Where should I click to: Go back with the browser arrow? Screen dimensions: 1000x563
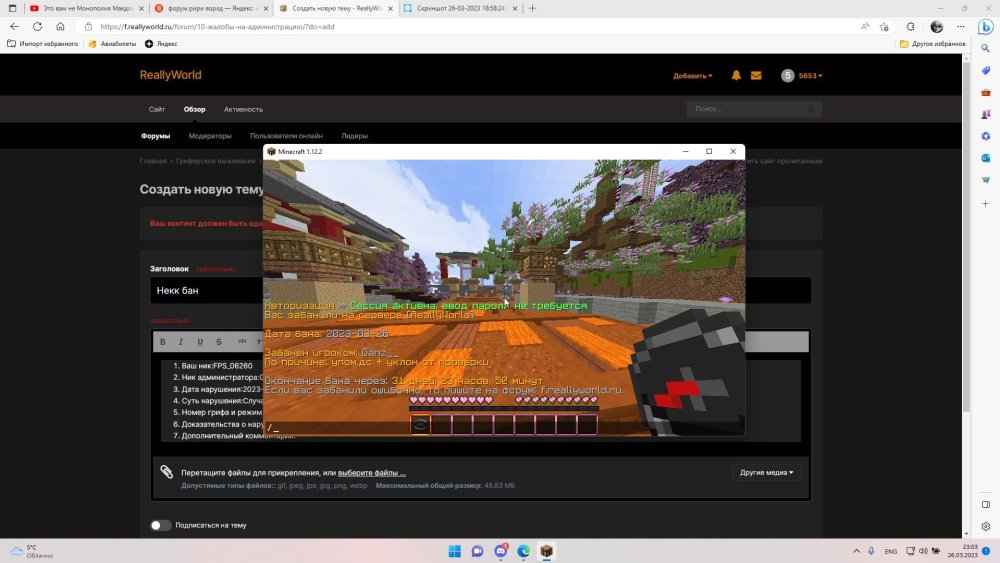[x=15, y=27]
